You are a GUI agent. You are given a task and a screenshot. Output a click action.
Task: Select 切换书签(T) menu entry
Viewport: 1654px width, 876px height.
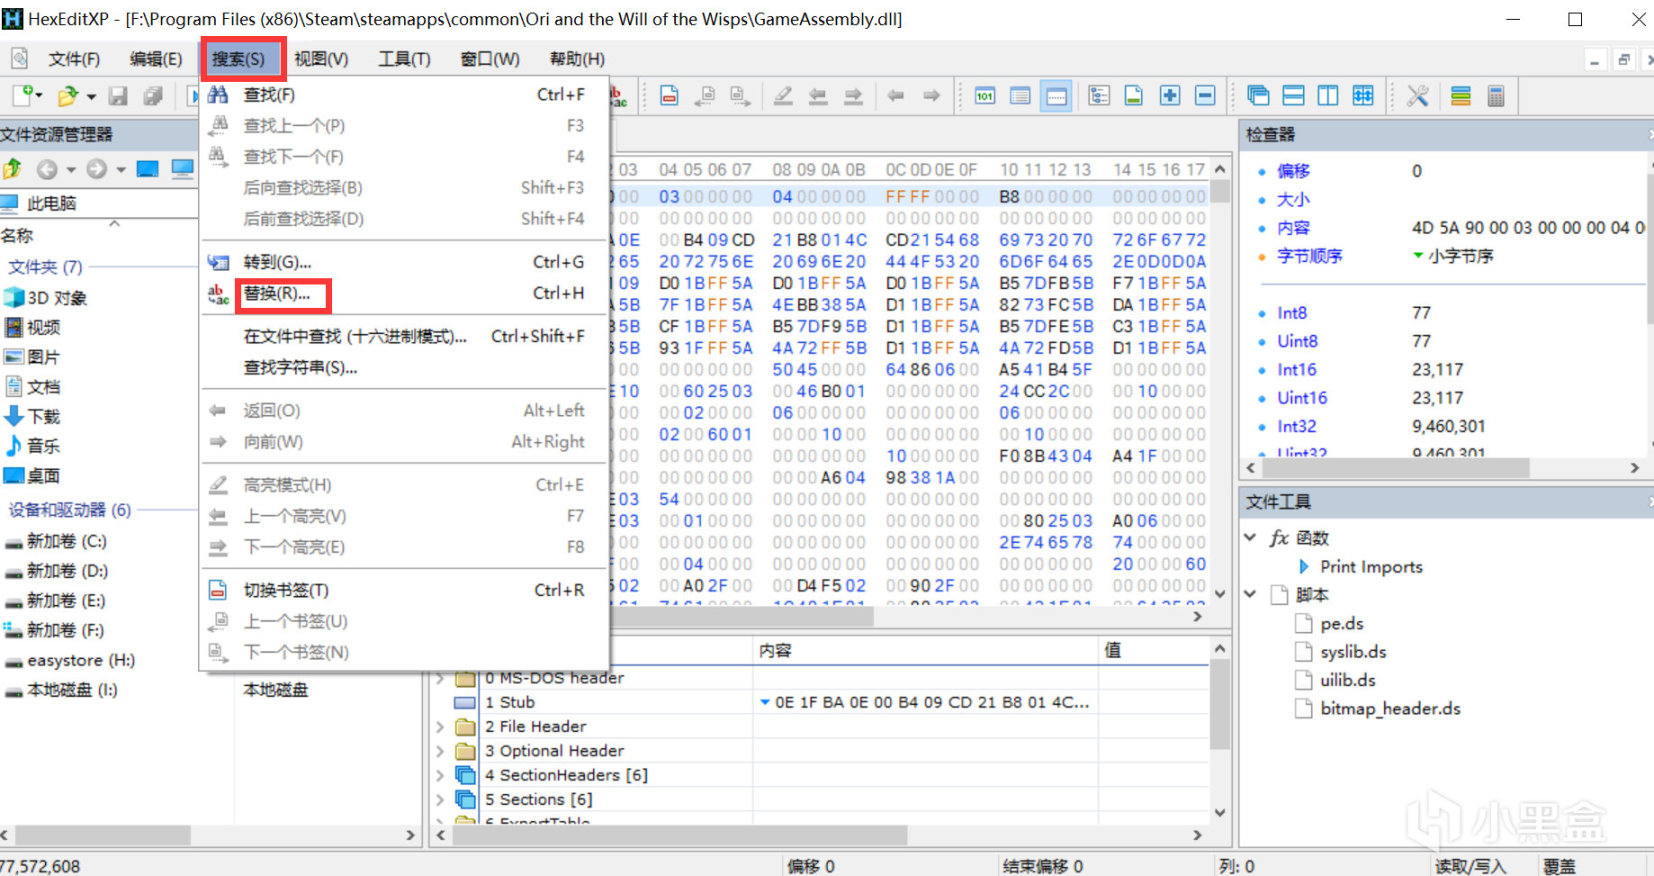tap(405, 591)
